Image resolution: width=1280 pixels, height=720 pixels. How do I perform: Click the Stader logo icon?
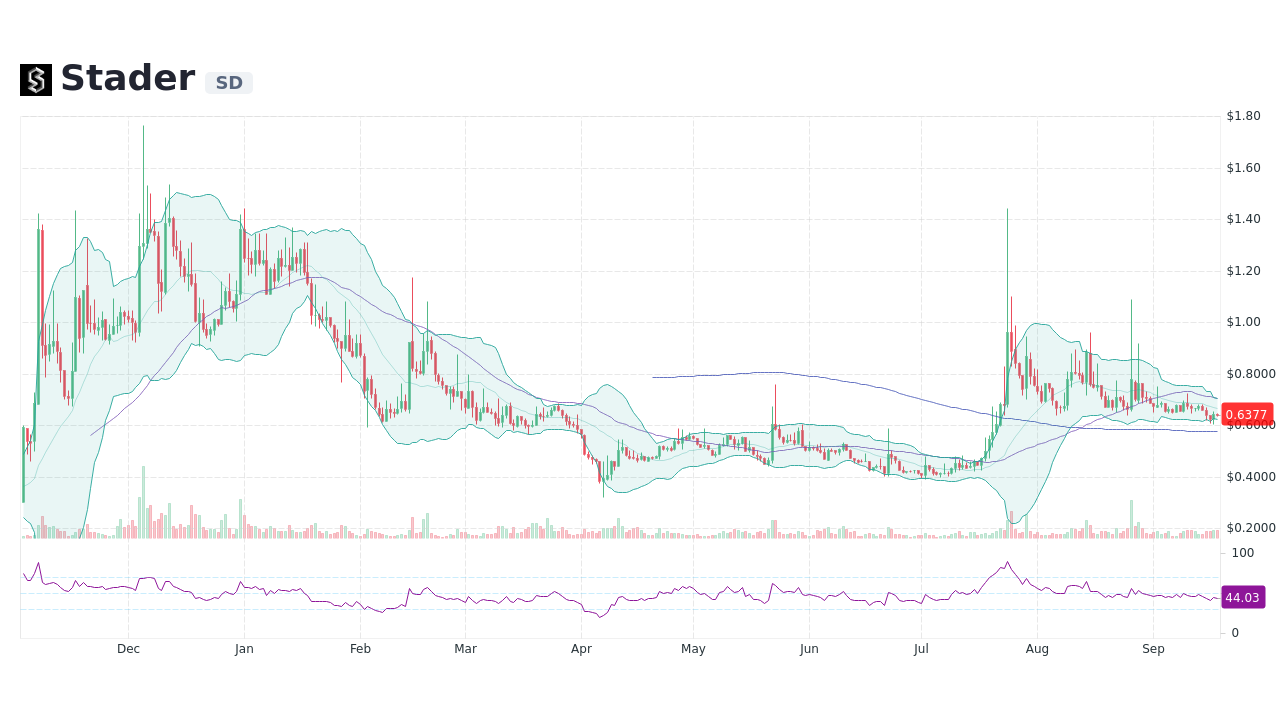[x=35, y=79]
